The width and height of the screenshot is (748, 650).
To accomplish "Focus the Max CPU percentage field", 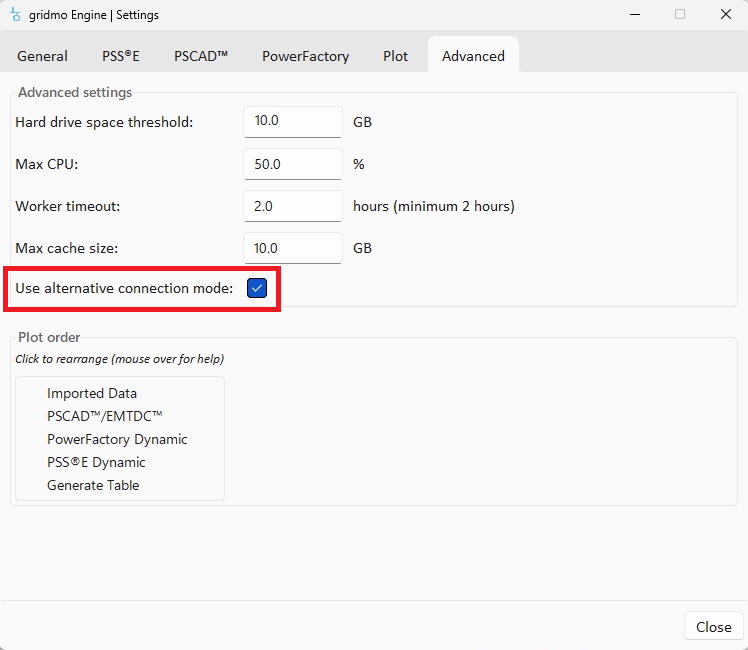I will pos(292,164).
